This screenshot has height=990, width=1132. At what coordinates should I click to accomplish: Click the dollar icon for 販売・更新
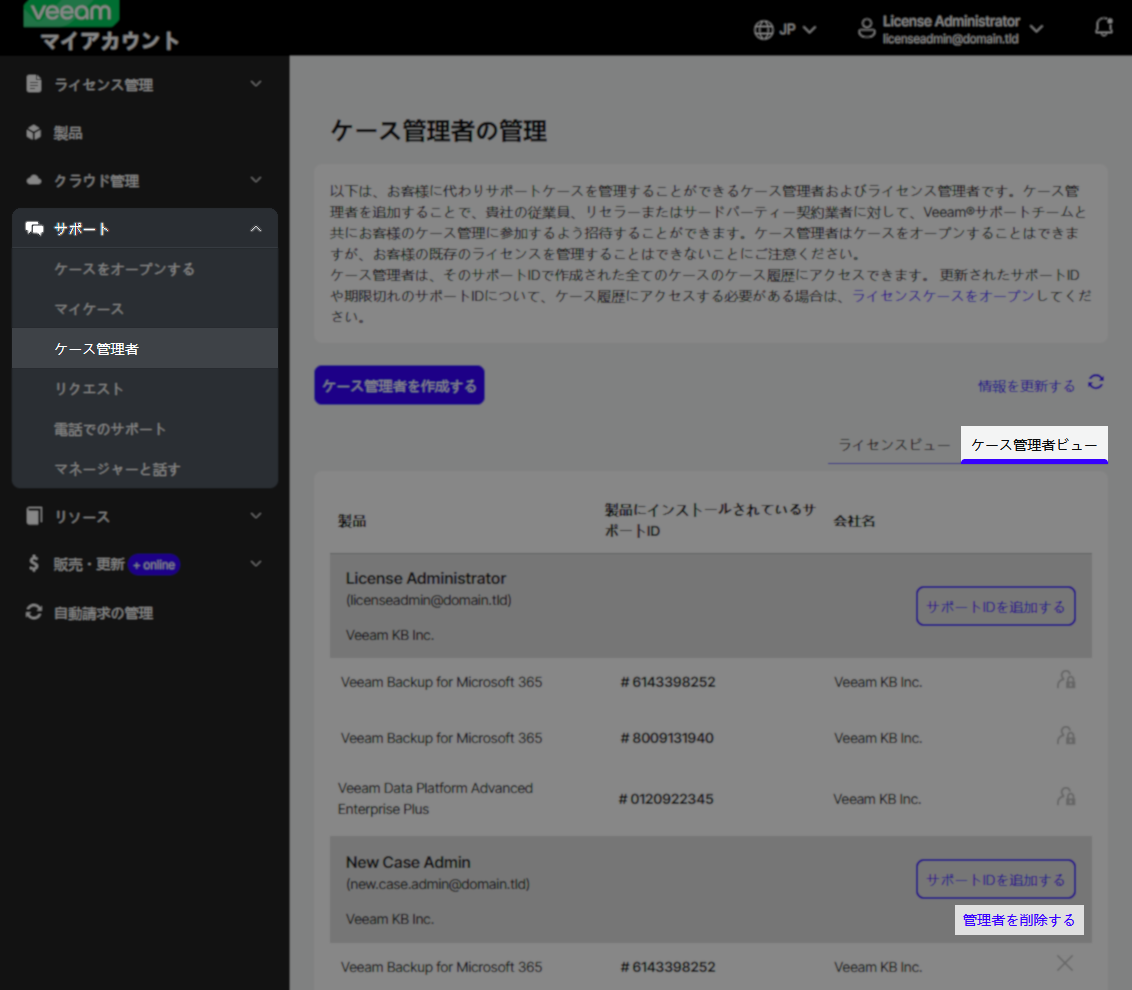pos(31,564)
